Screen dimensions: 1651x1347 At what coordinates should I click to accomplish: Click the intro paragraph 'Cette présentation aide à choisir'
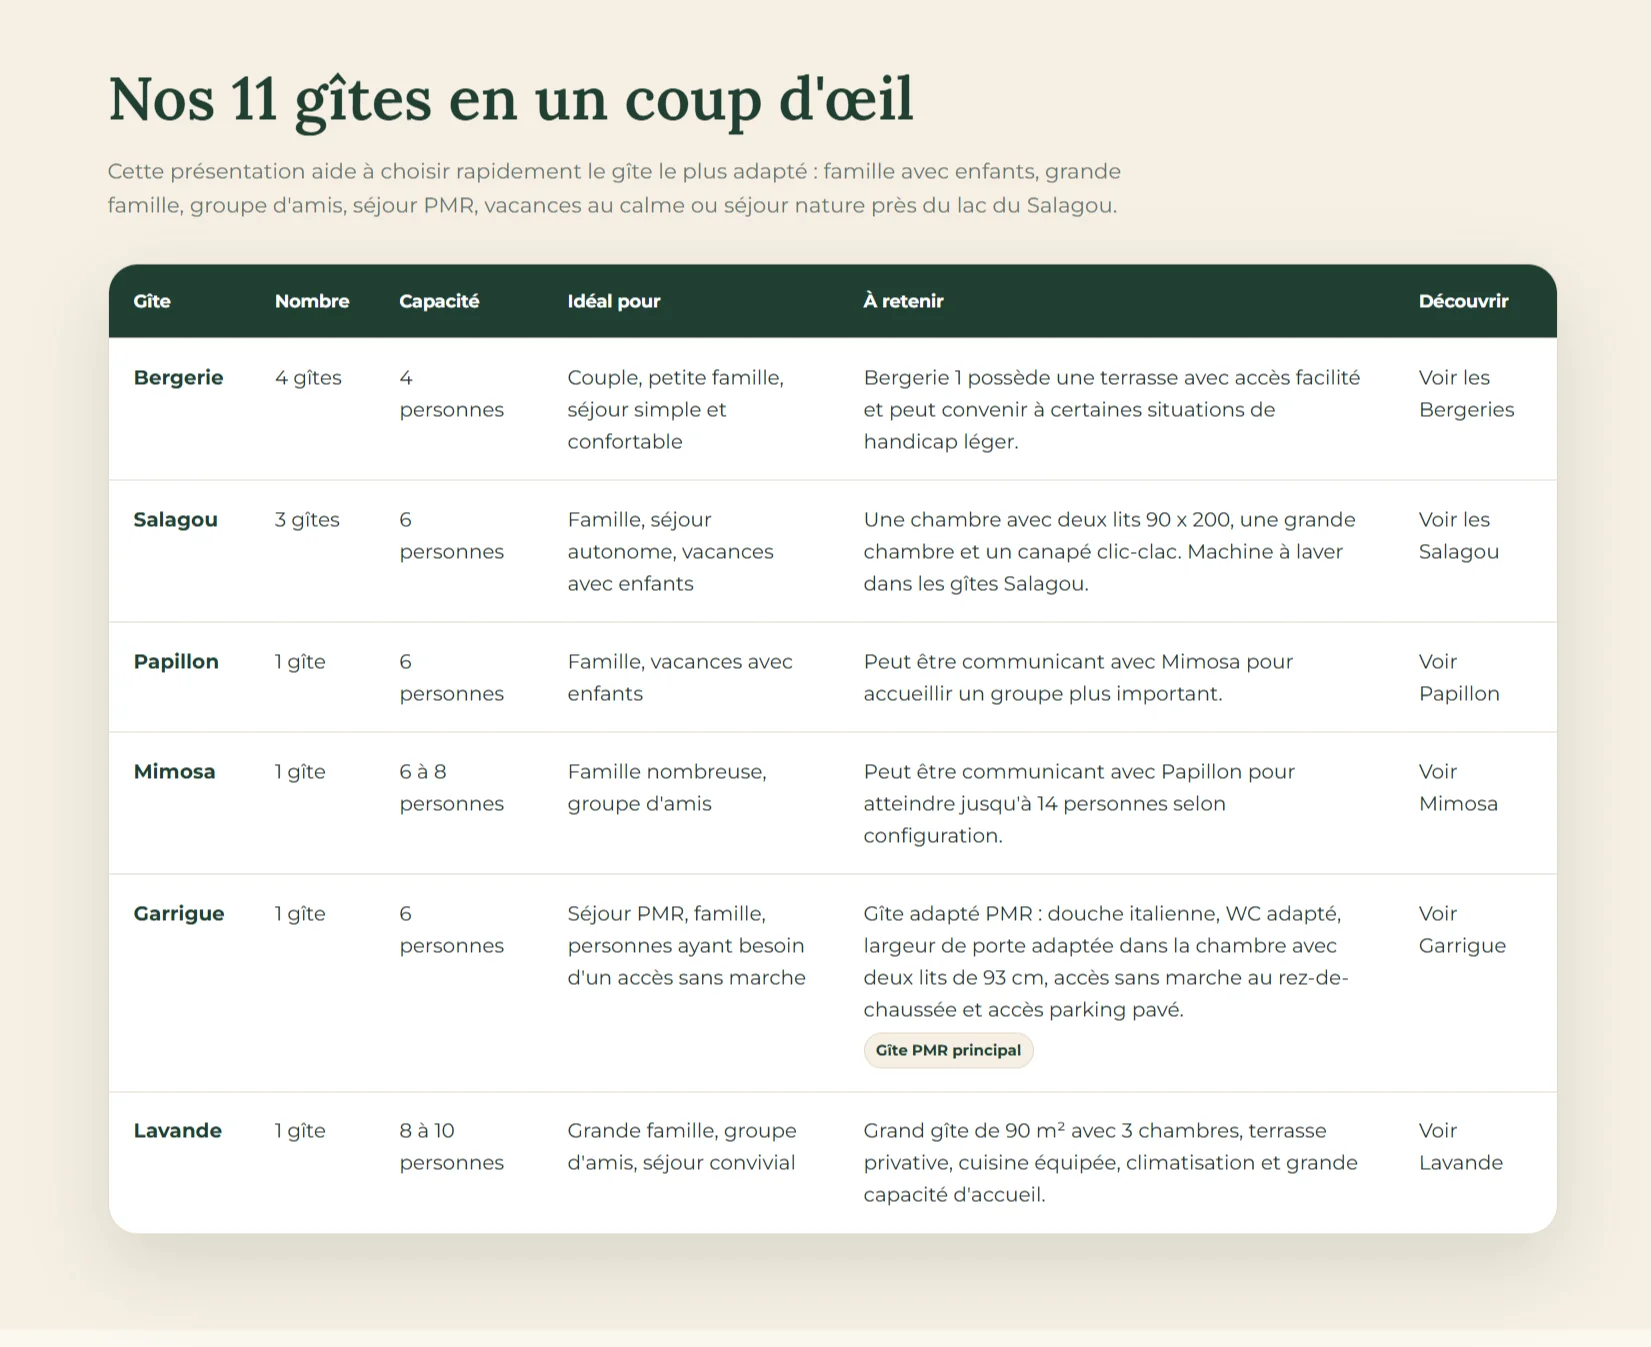(614, 188)
